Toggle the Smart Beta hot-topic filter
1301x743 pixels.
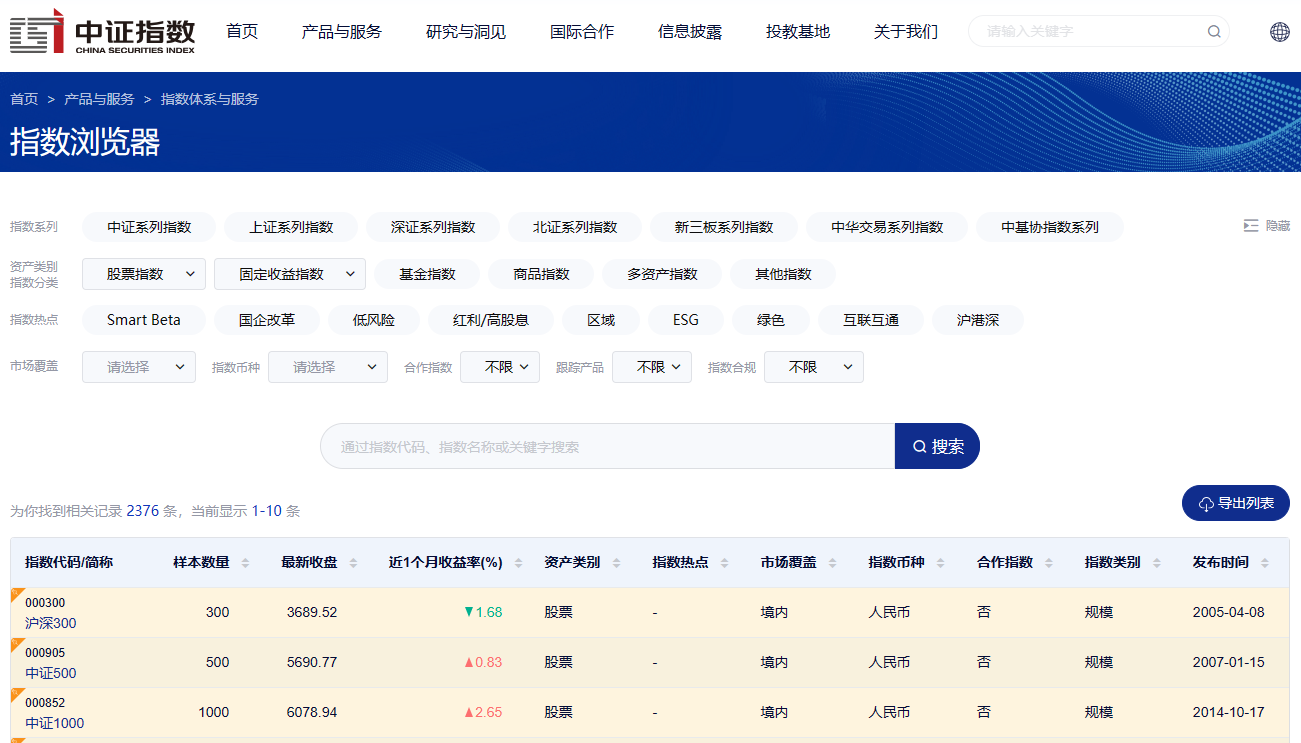[x=141, y=320]
